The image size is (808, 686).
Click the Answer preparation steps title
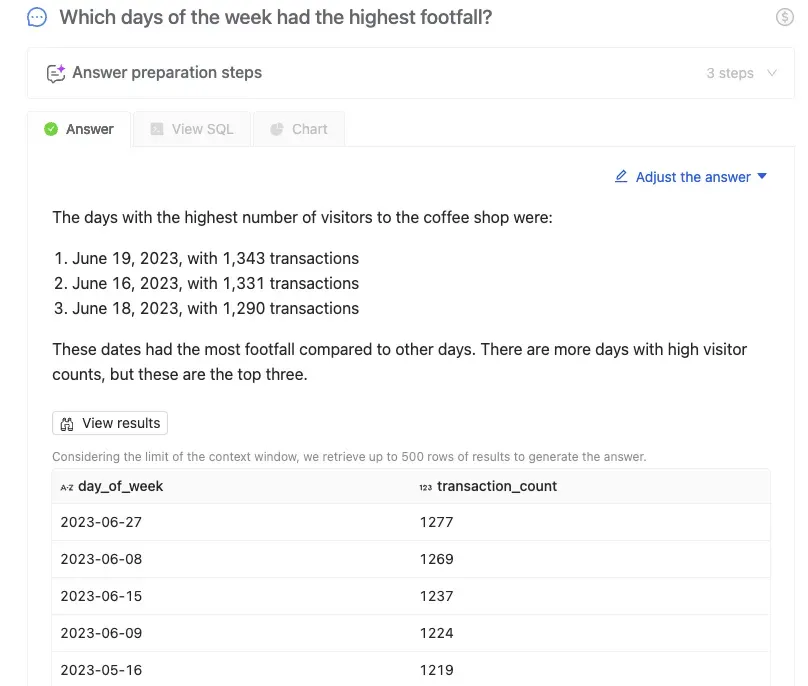tap(167, 73)
